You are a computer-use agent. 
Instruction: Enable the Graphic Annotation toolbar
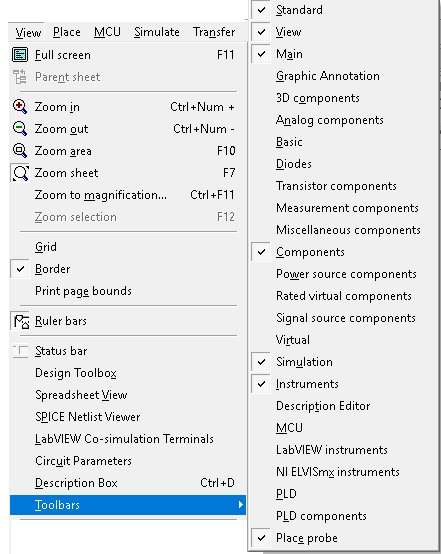328,76
